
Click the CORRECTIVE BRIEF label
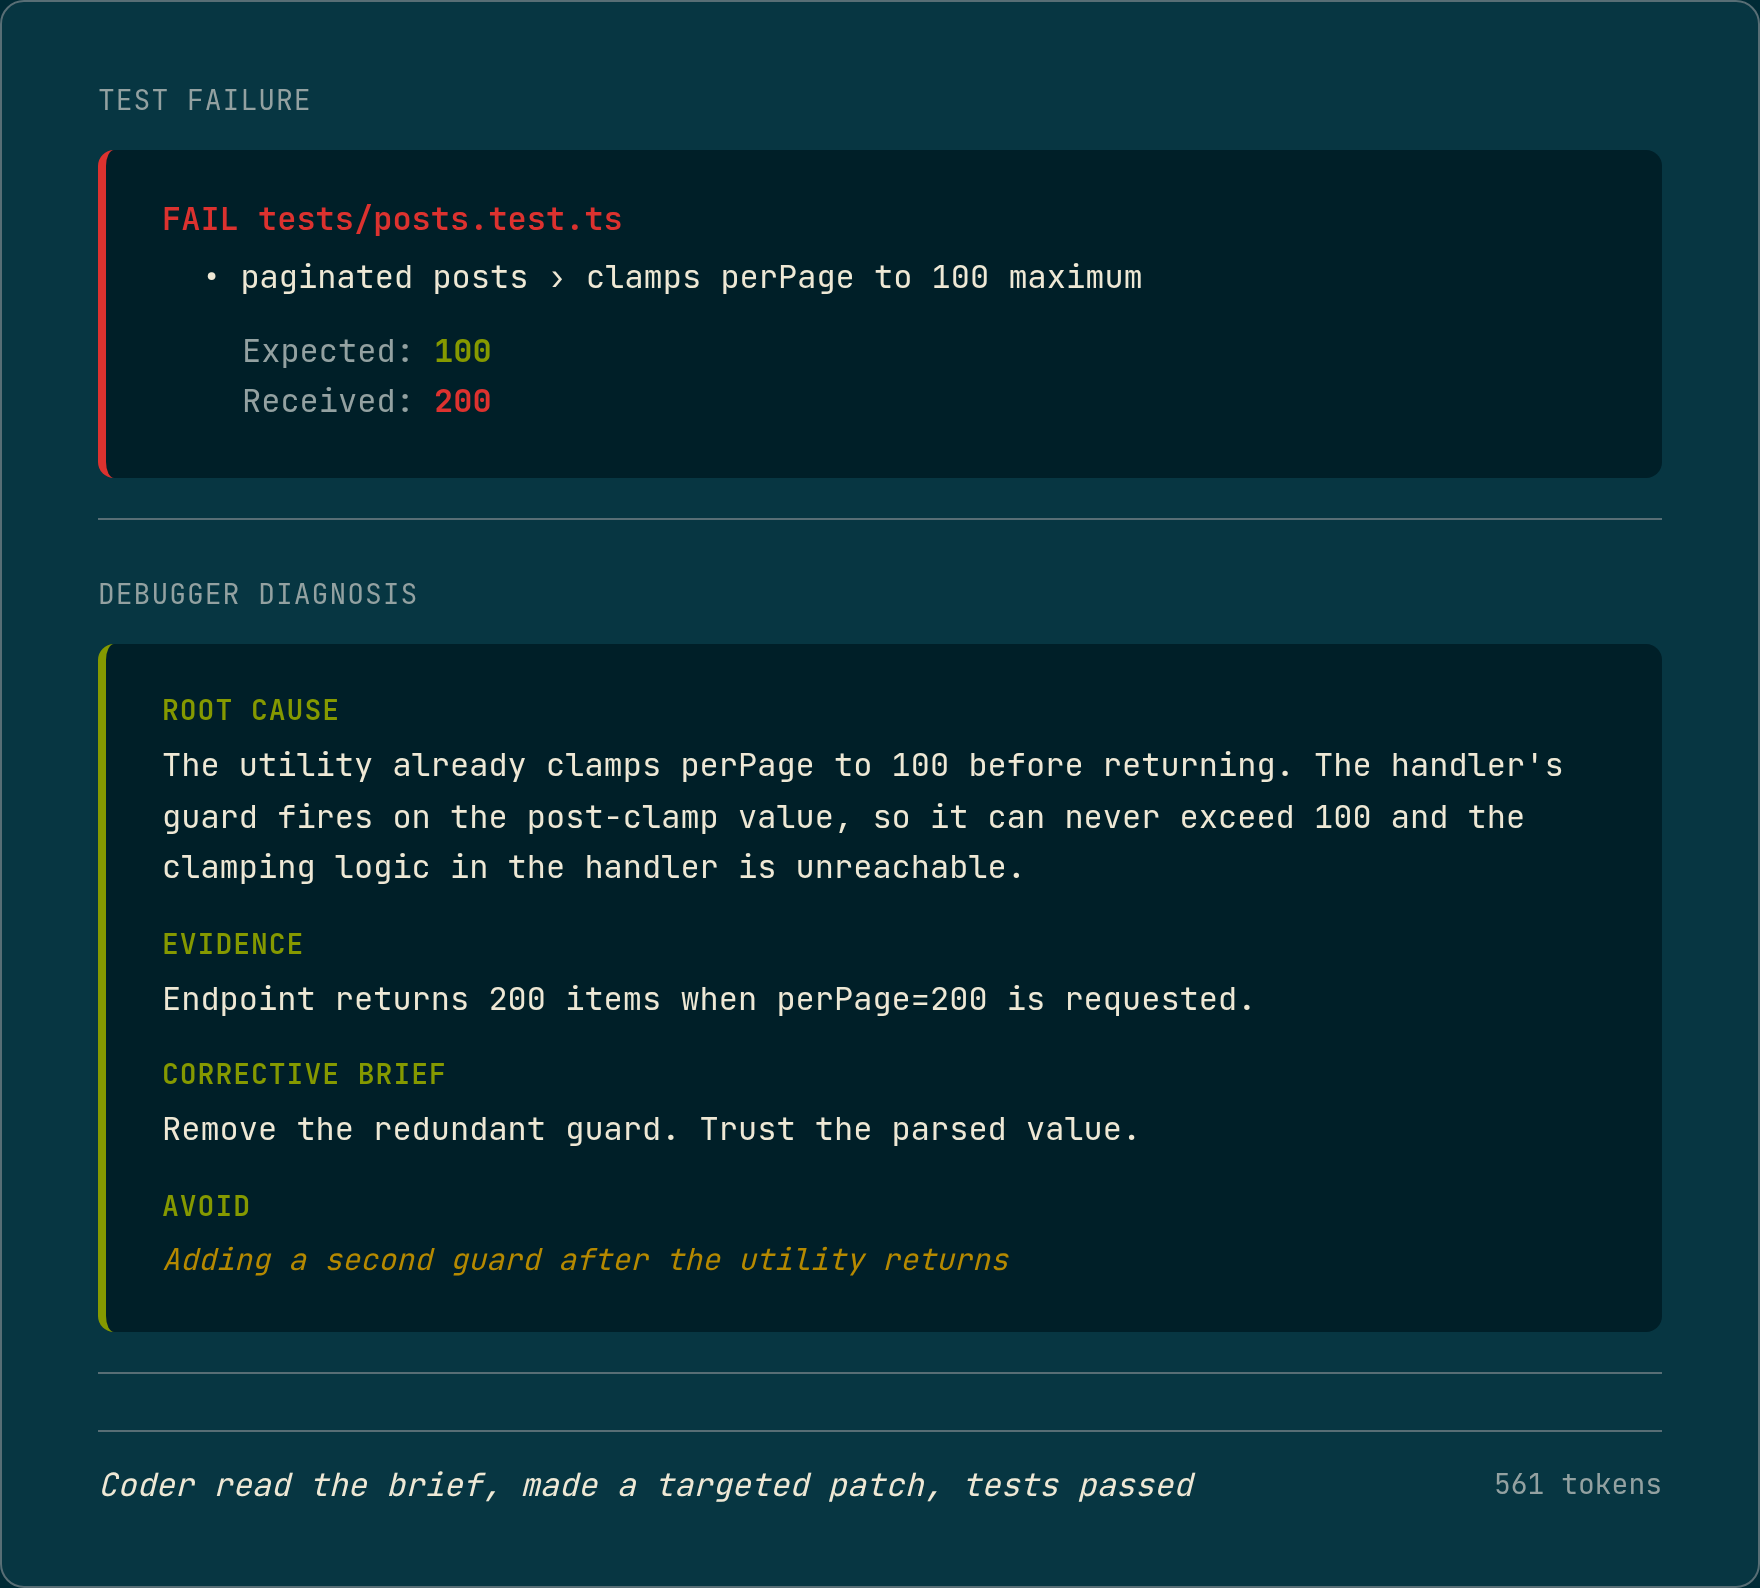pyautogui.click(x=304, y=1074)
